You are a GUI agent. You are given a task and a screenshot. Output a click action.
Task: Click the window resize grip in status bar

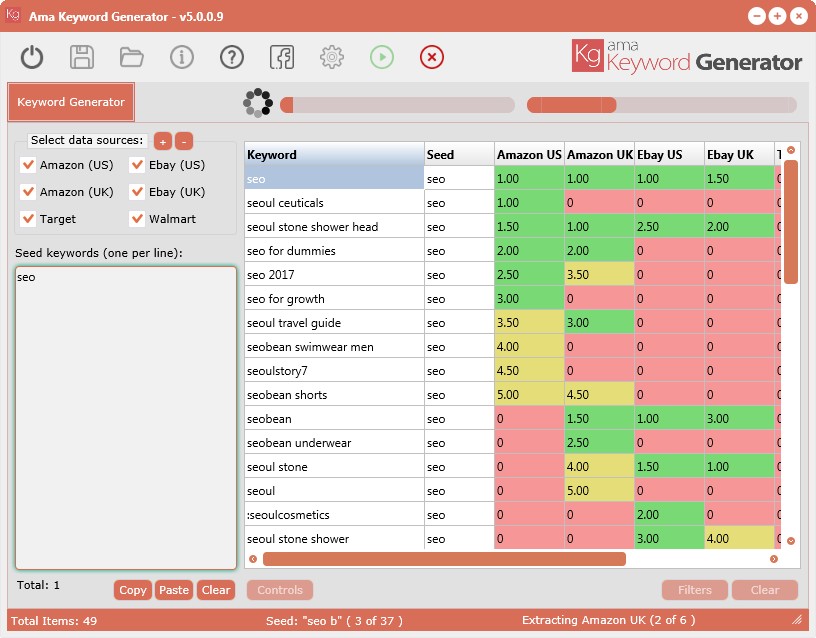(797, 619)
